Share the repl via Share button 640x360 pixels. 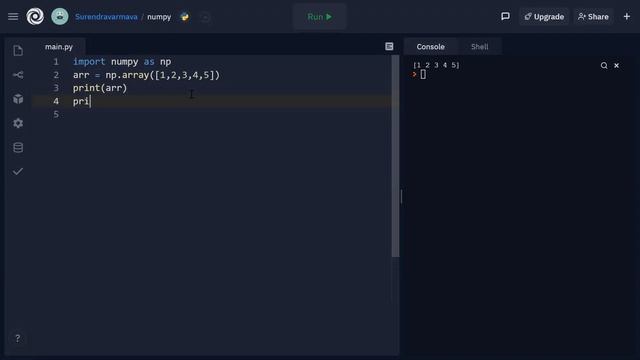point(593,17)
